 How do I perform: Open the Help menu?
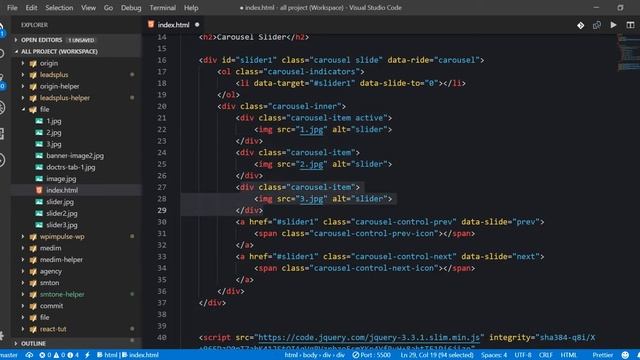tap(191, 8)
